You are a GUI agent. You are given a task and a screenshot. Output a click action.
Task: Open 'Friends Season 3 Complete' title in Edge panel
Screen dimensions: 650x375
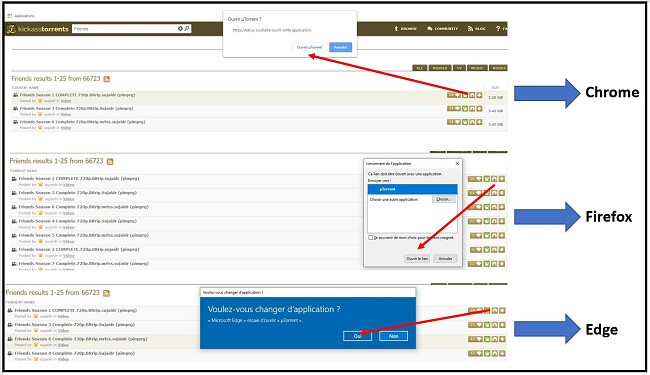click(75, 324)
